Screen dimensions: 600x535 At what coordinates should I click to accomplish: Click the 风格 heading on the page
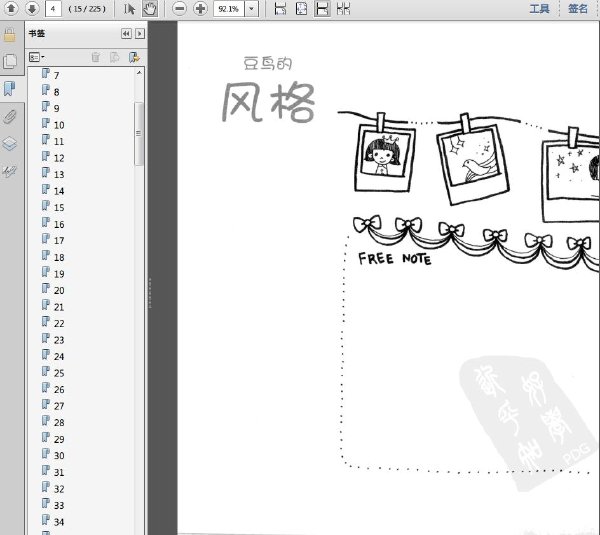pos(269,102)
